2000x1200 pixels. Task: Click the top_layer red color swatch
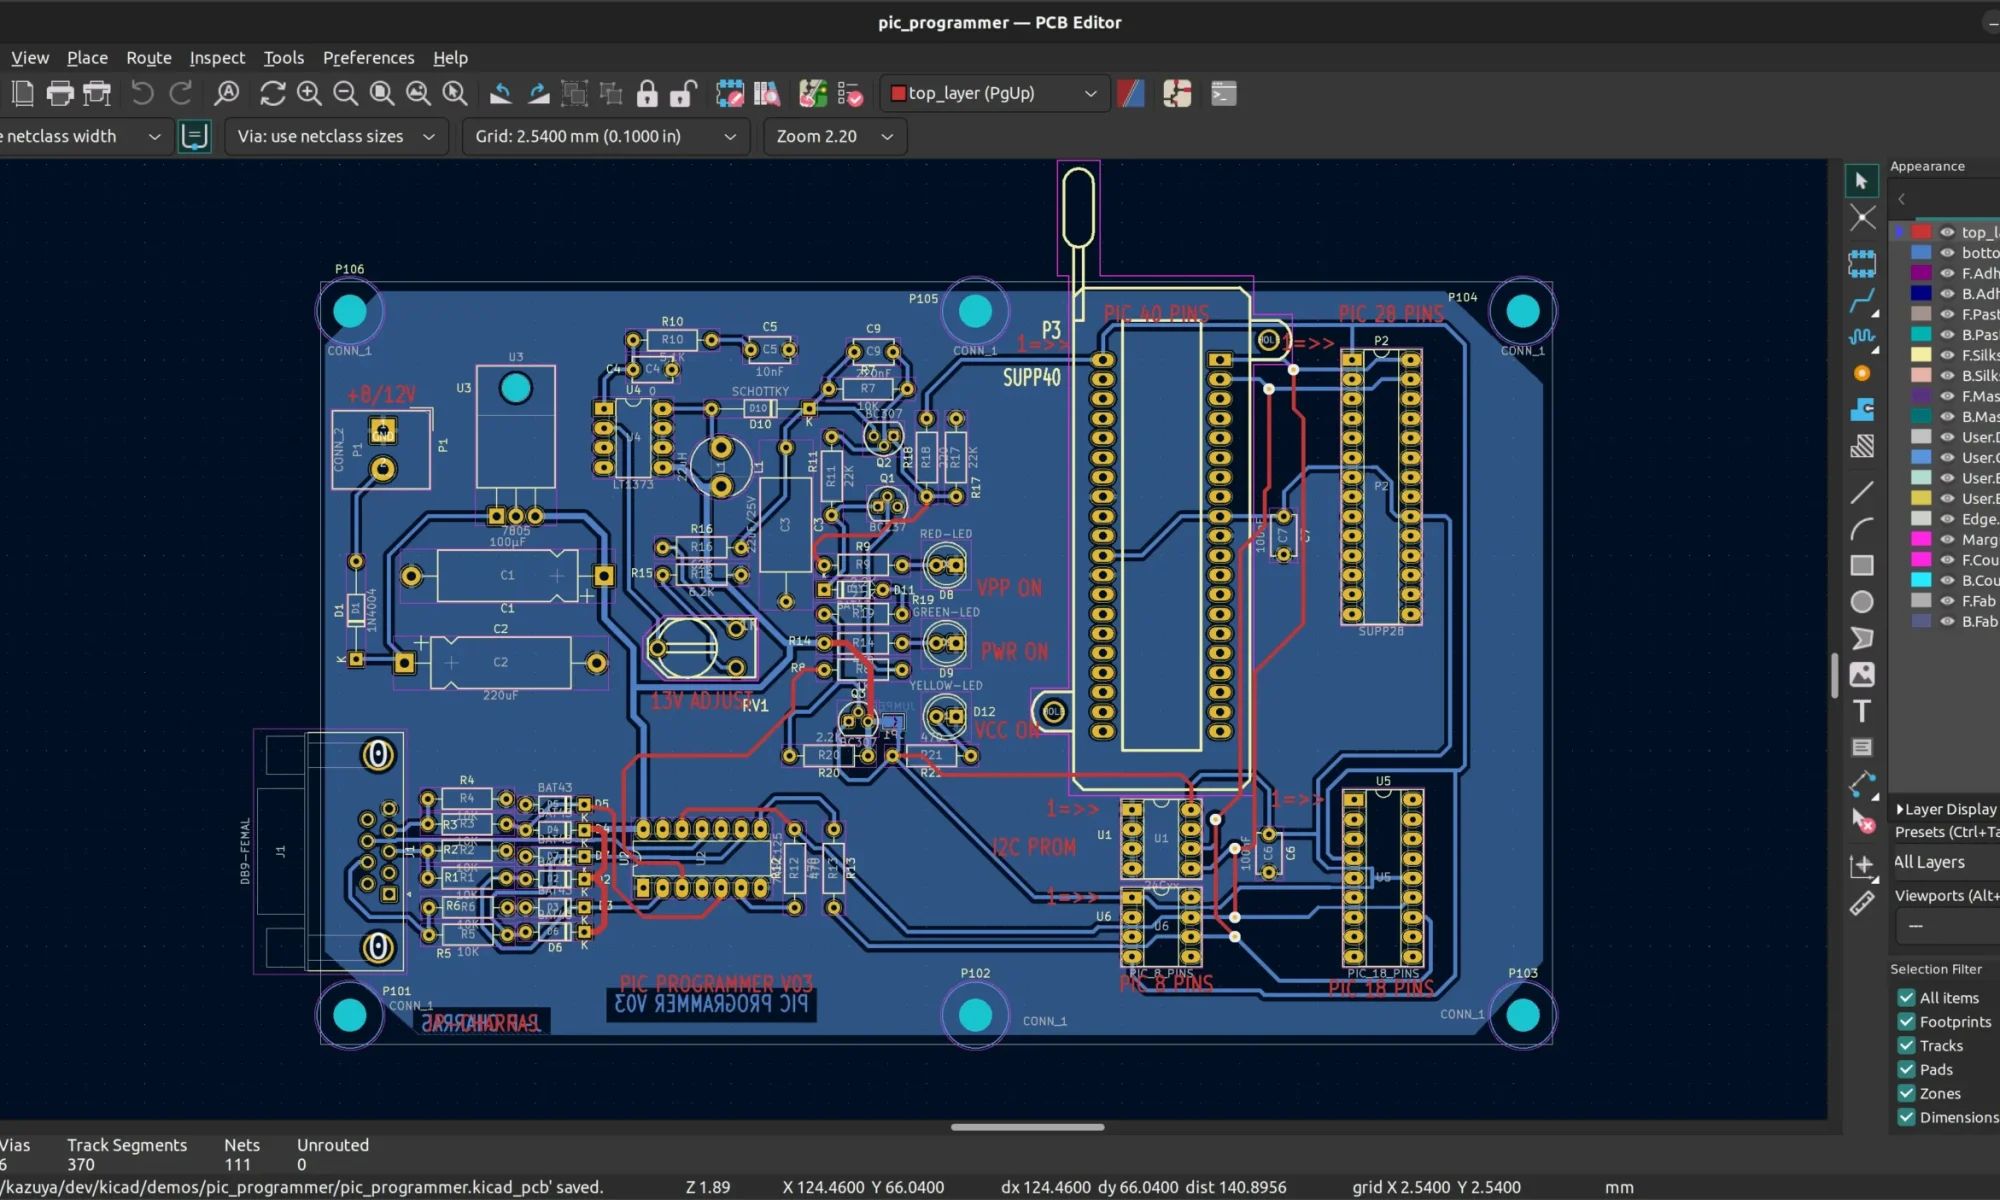tap(1920, 231)
